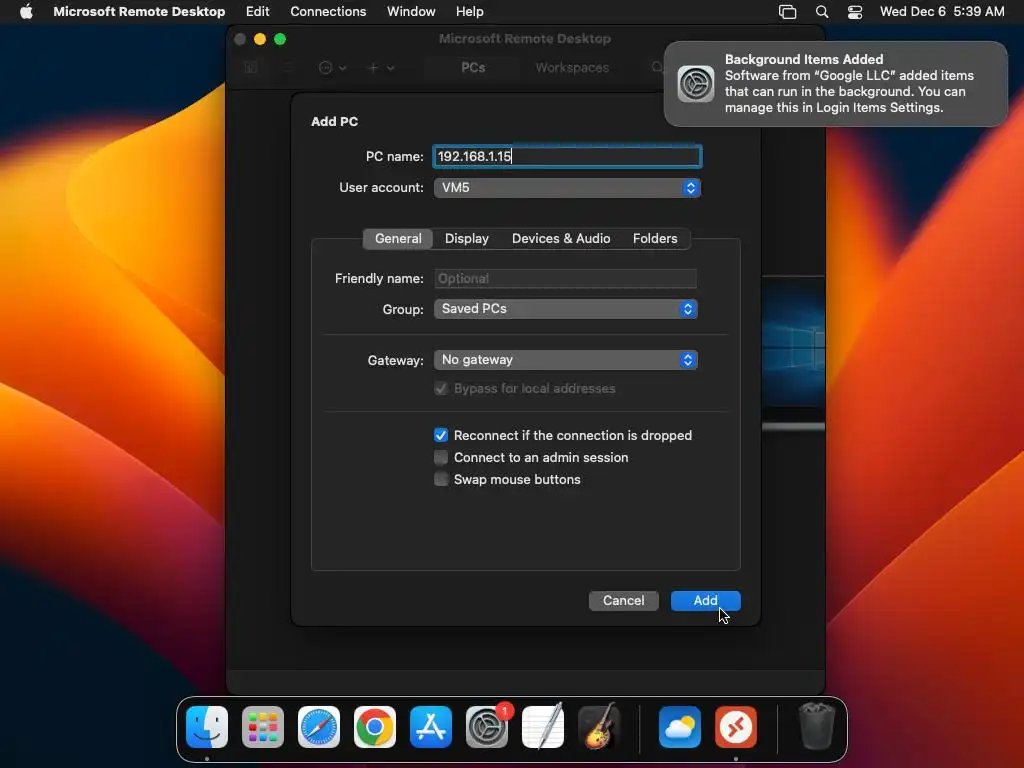
Task: Click the PC name input field
Action: 567,157
